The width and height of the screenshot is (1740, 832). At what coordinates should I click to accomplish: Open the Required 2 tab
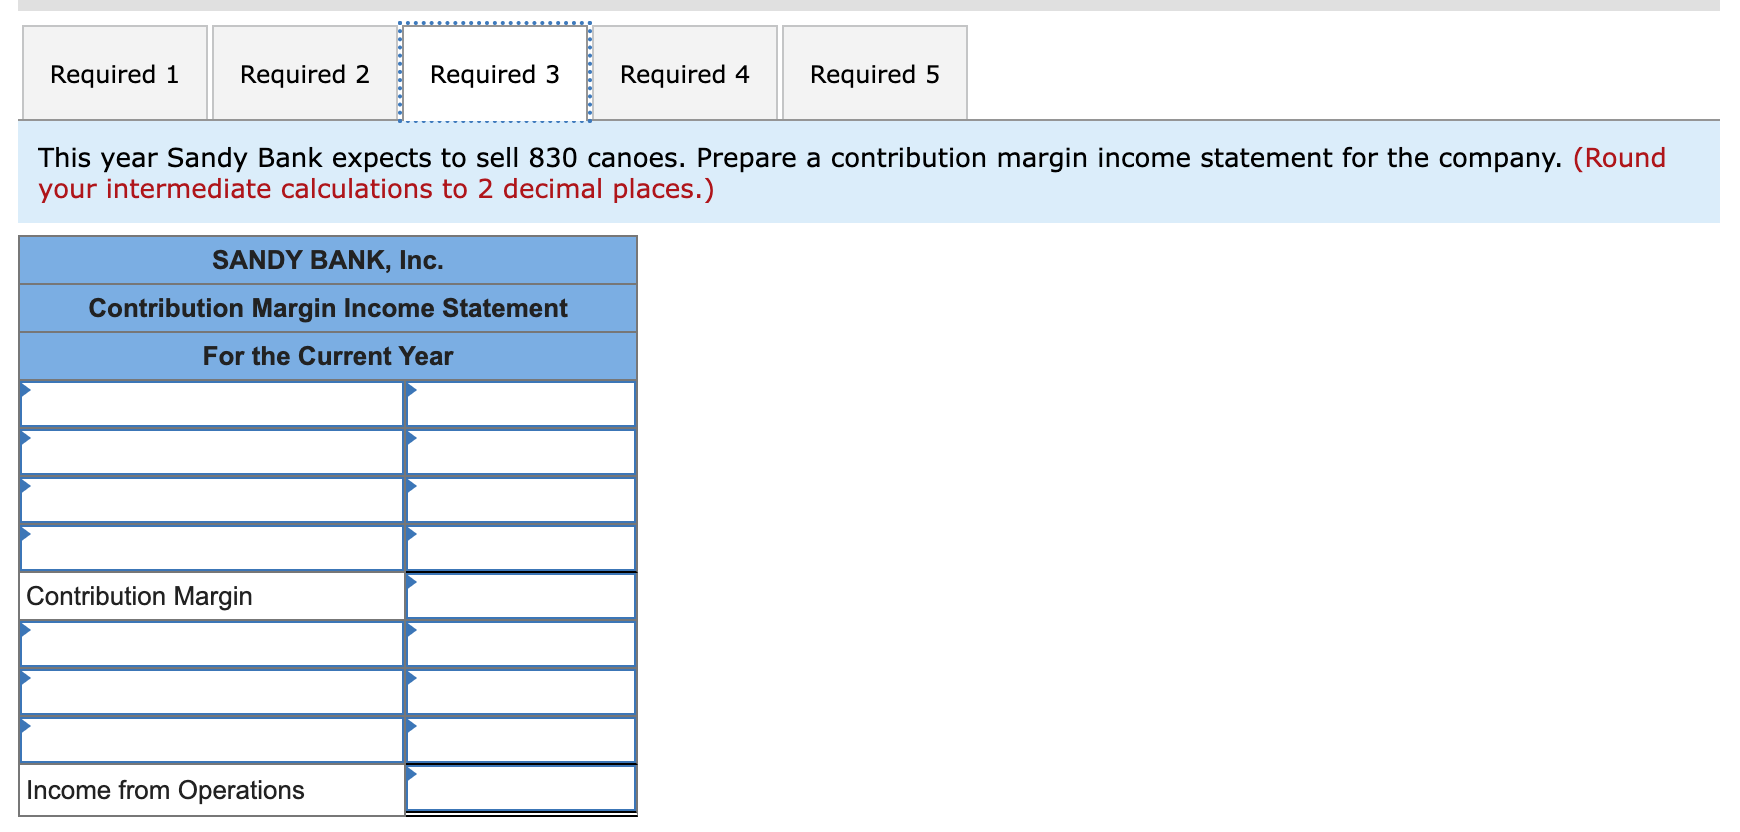(303, 73)
